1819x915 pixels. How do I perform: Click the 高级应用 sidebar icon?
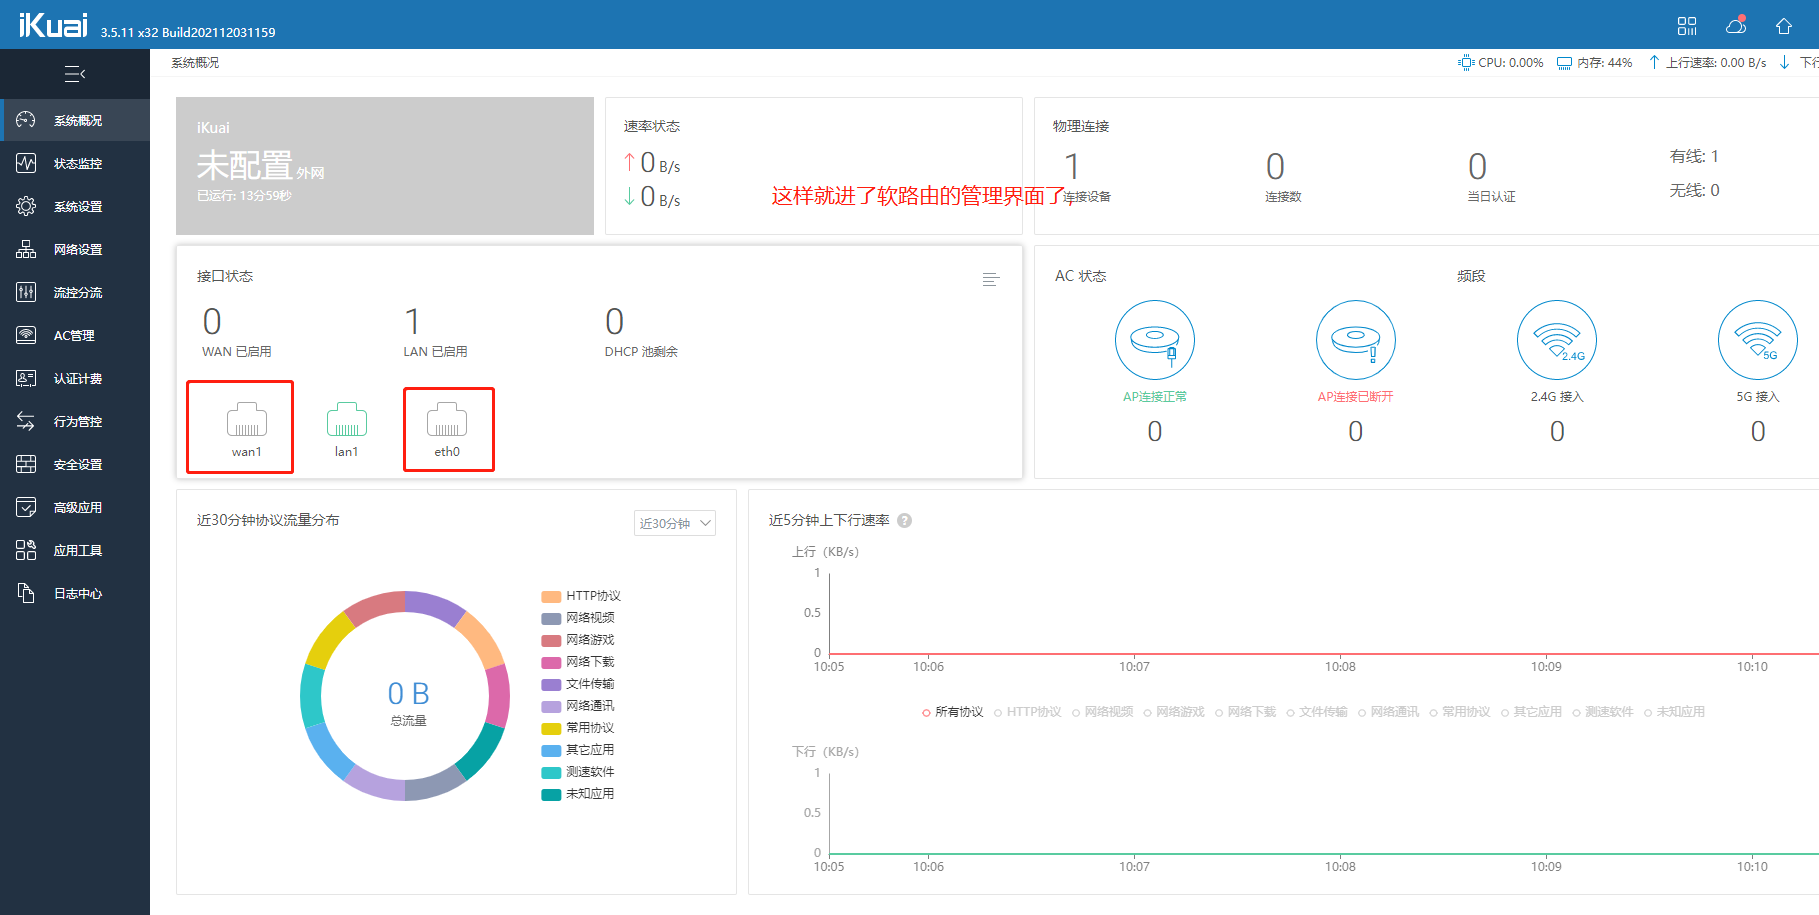(x=26, y=507)
